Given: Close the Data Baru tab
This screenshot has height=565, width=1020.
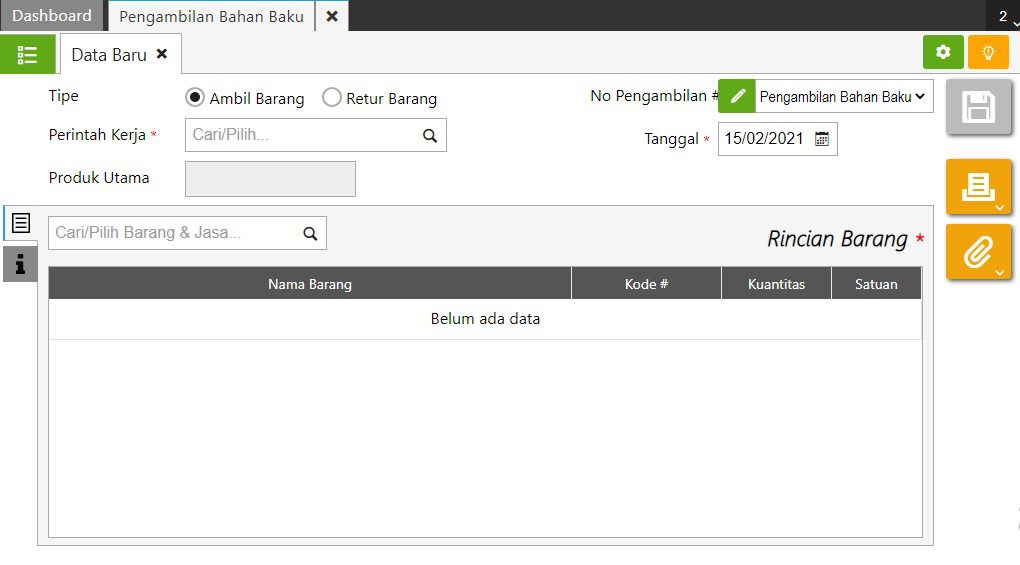Looking at the screenshot, I should (162, 54).
